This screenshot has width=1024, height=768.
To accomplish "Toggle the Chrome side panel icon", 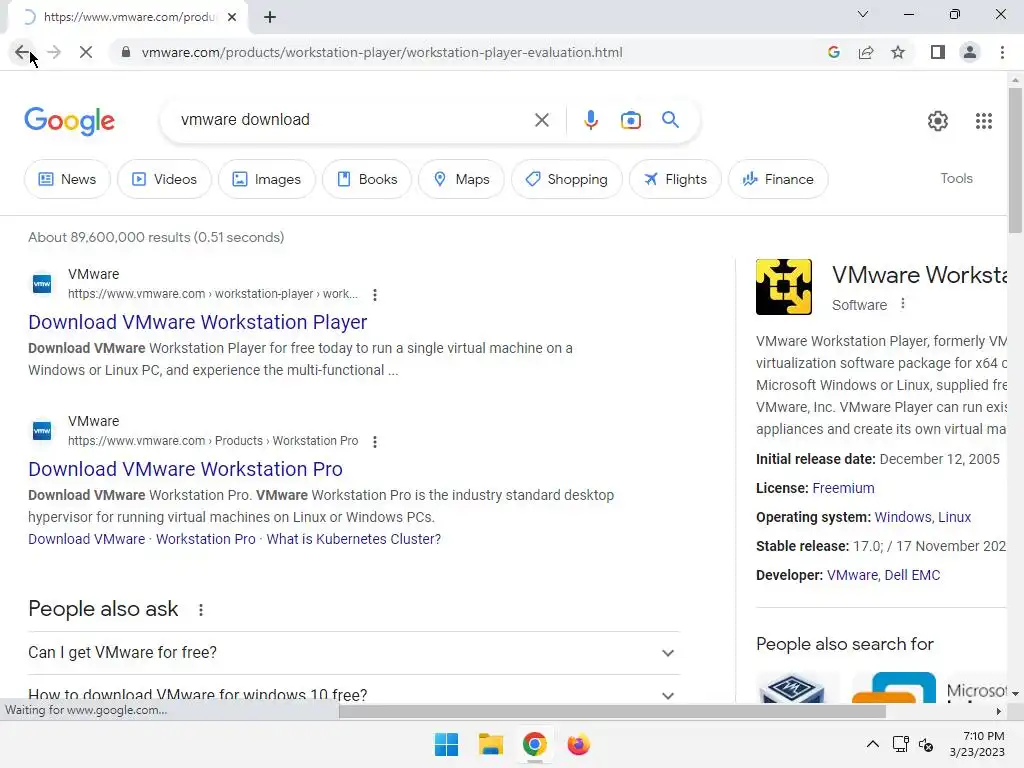I will 938,52.
